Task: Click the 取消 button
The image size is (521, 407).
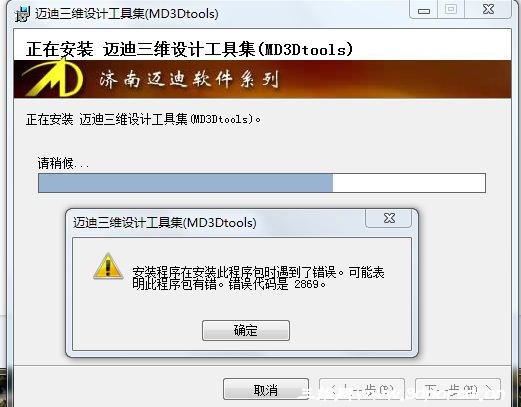Action: coord(266,389)
